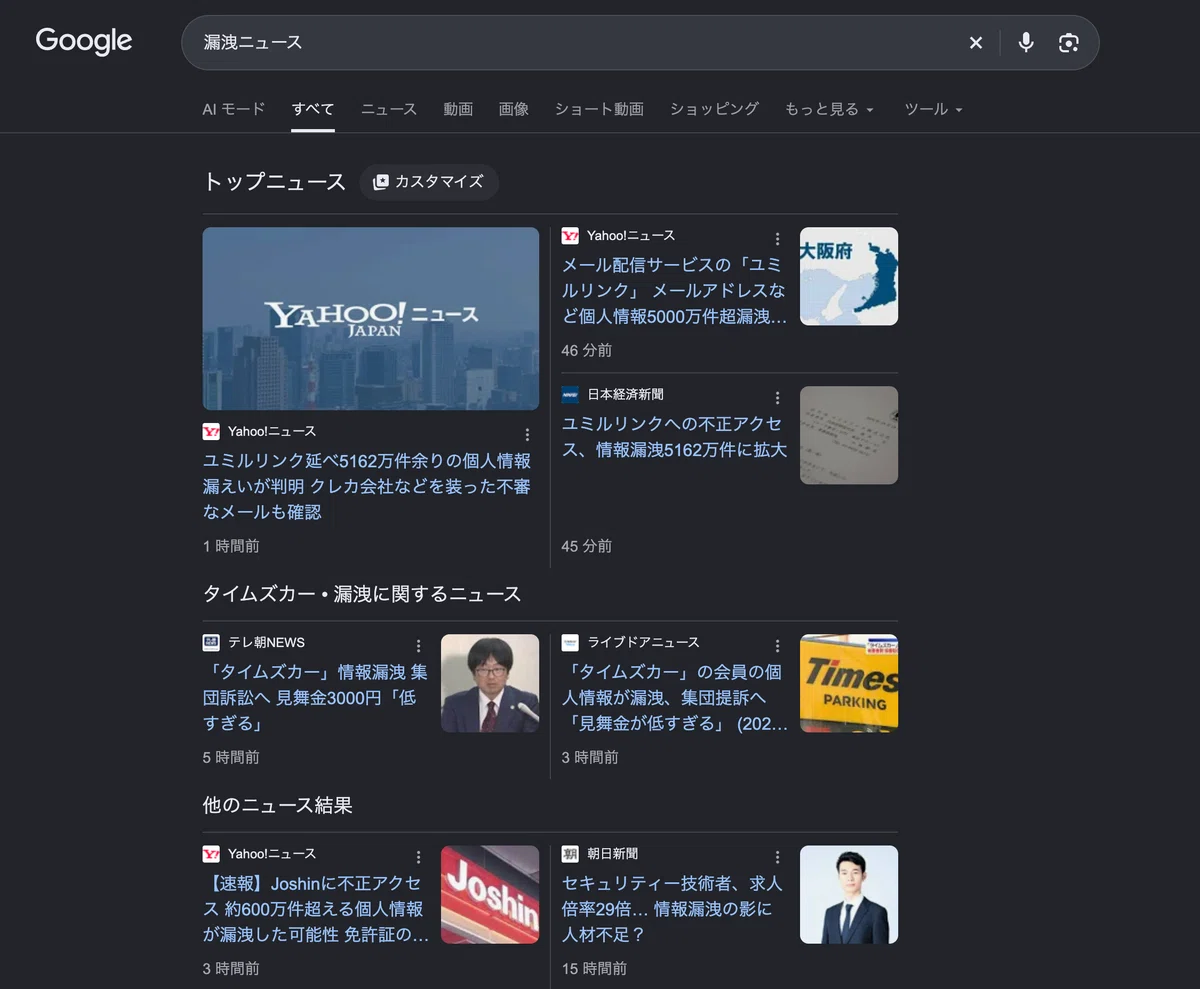Open the ユミルリンク延べ5162万件余り article link
1200x989 pixels.
point(367,486)
